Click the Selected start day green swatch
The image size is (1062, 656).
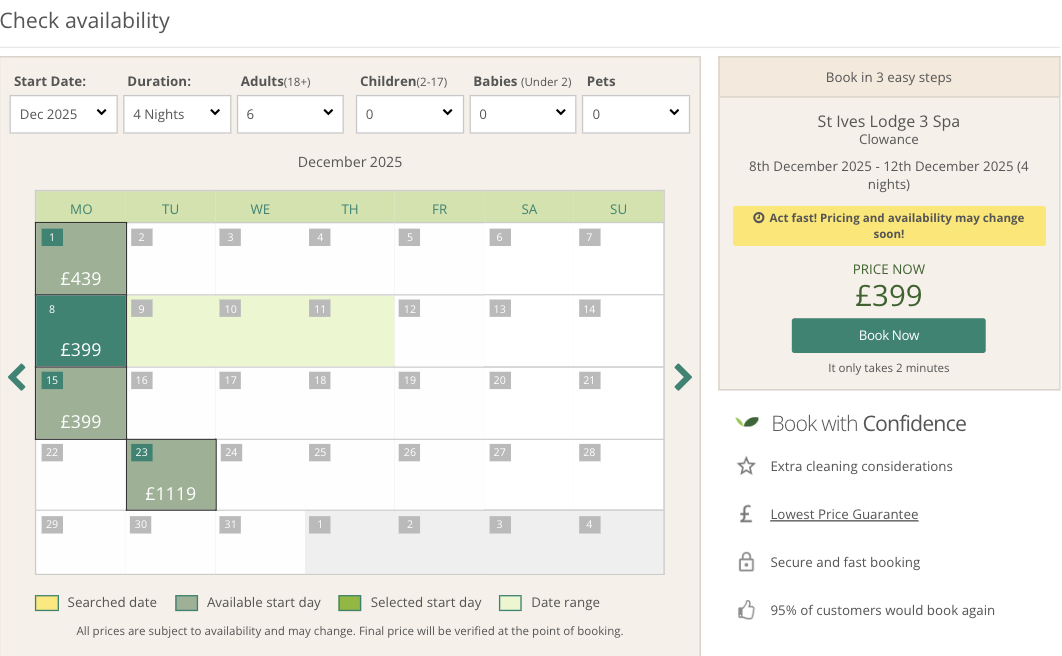click(349, 603)
